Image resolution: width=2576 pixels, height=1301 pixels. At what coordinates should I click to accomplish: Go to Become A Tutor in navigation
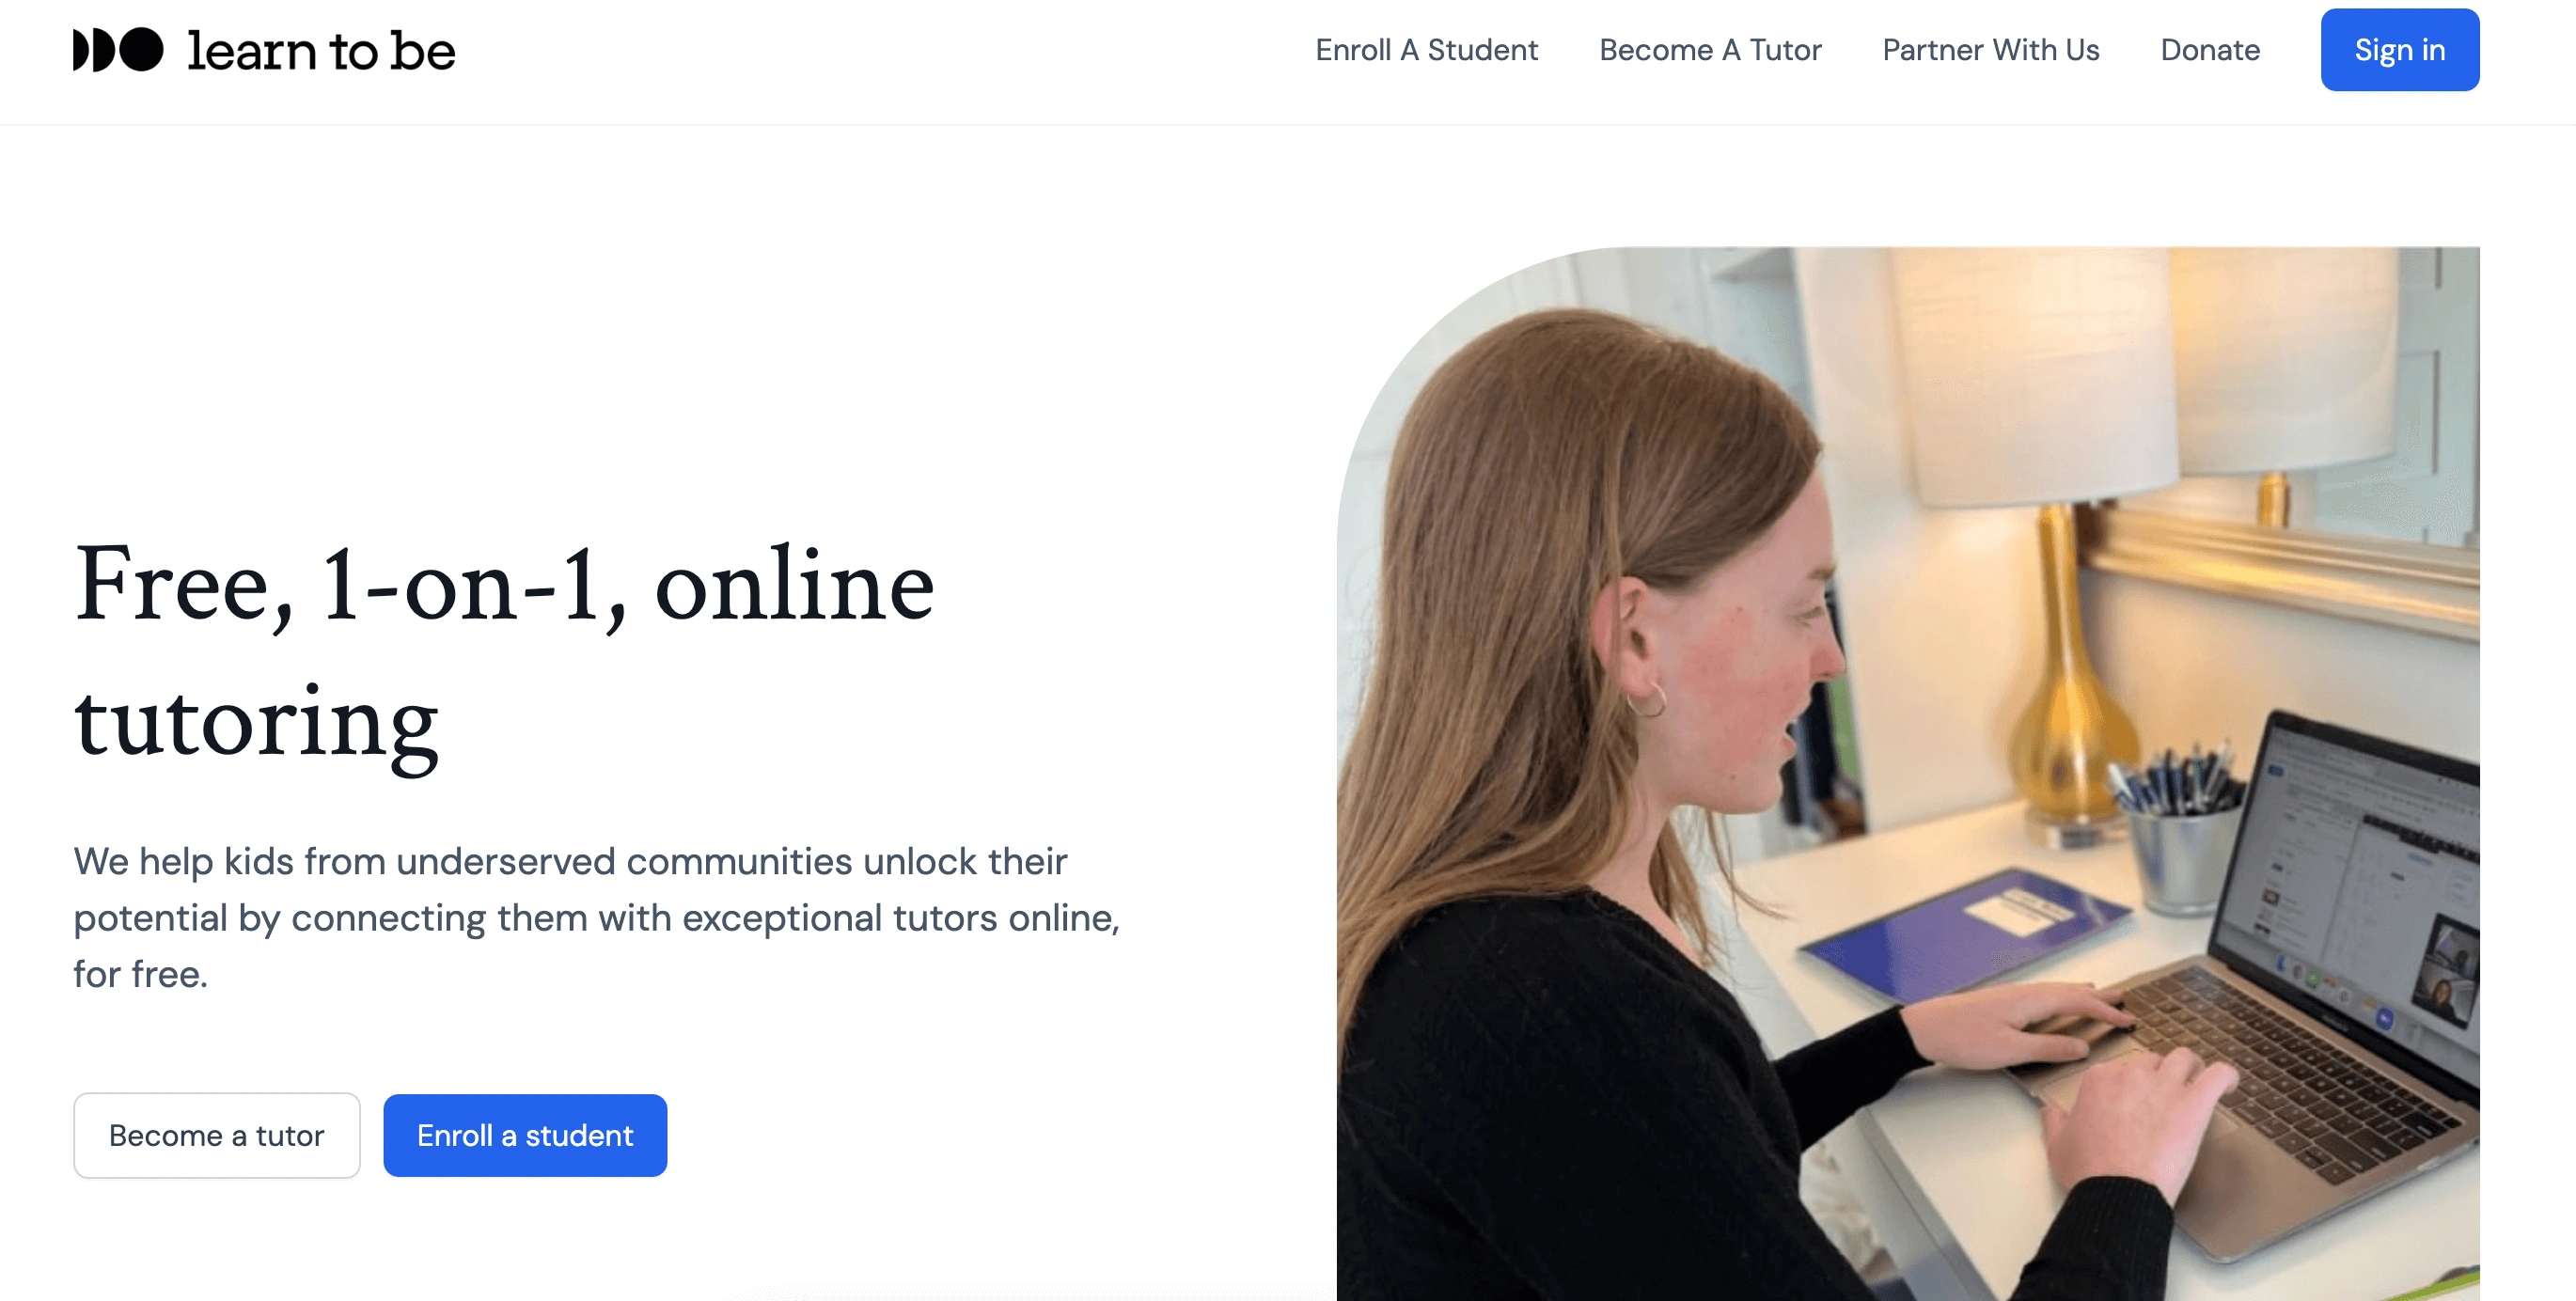(x=1710, y=50)
